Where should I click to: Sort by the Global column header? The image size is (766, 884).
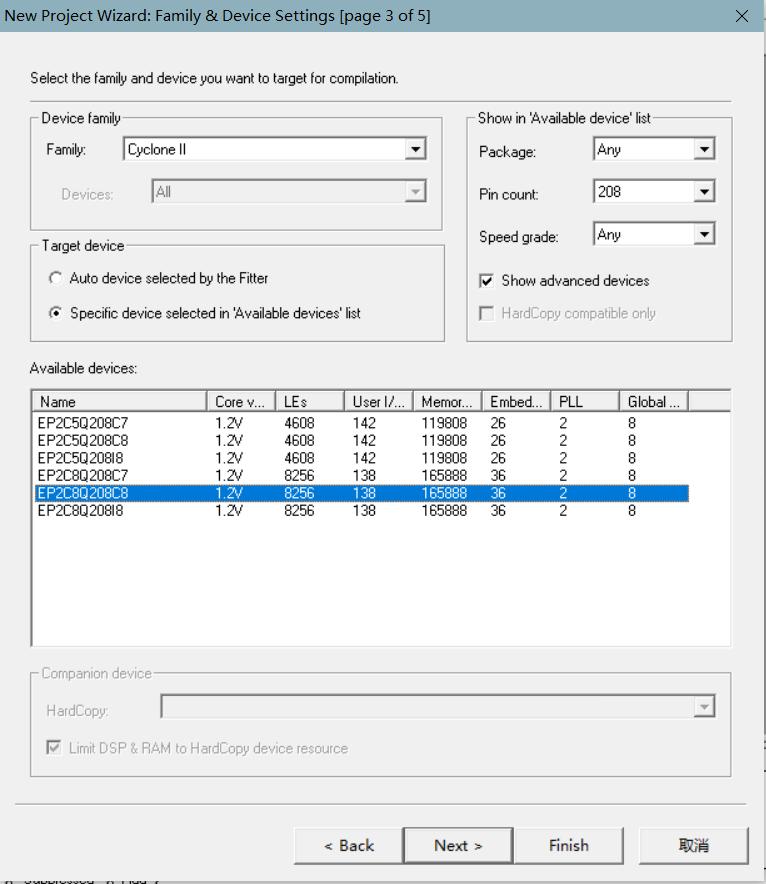[653, 401]
